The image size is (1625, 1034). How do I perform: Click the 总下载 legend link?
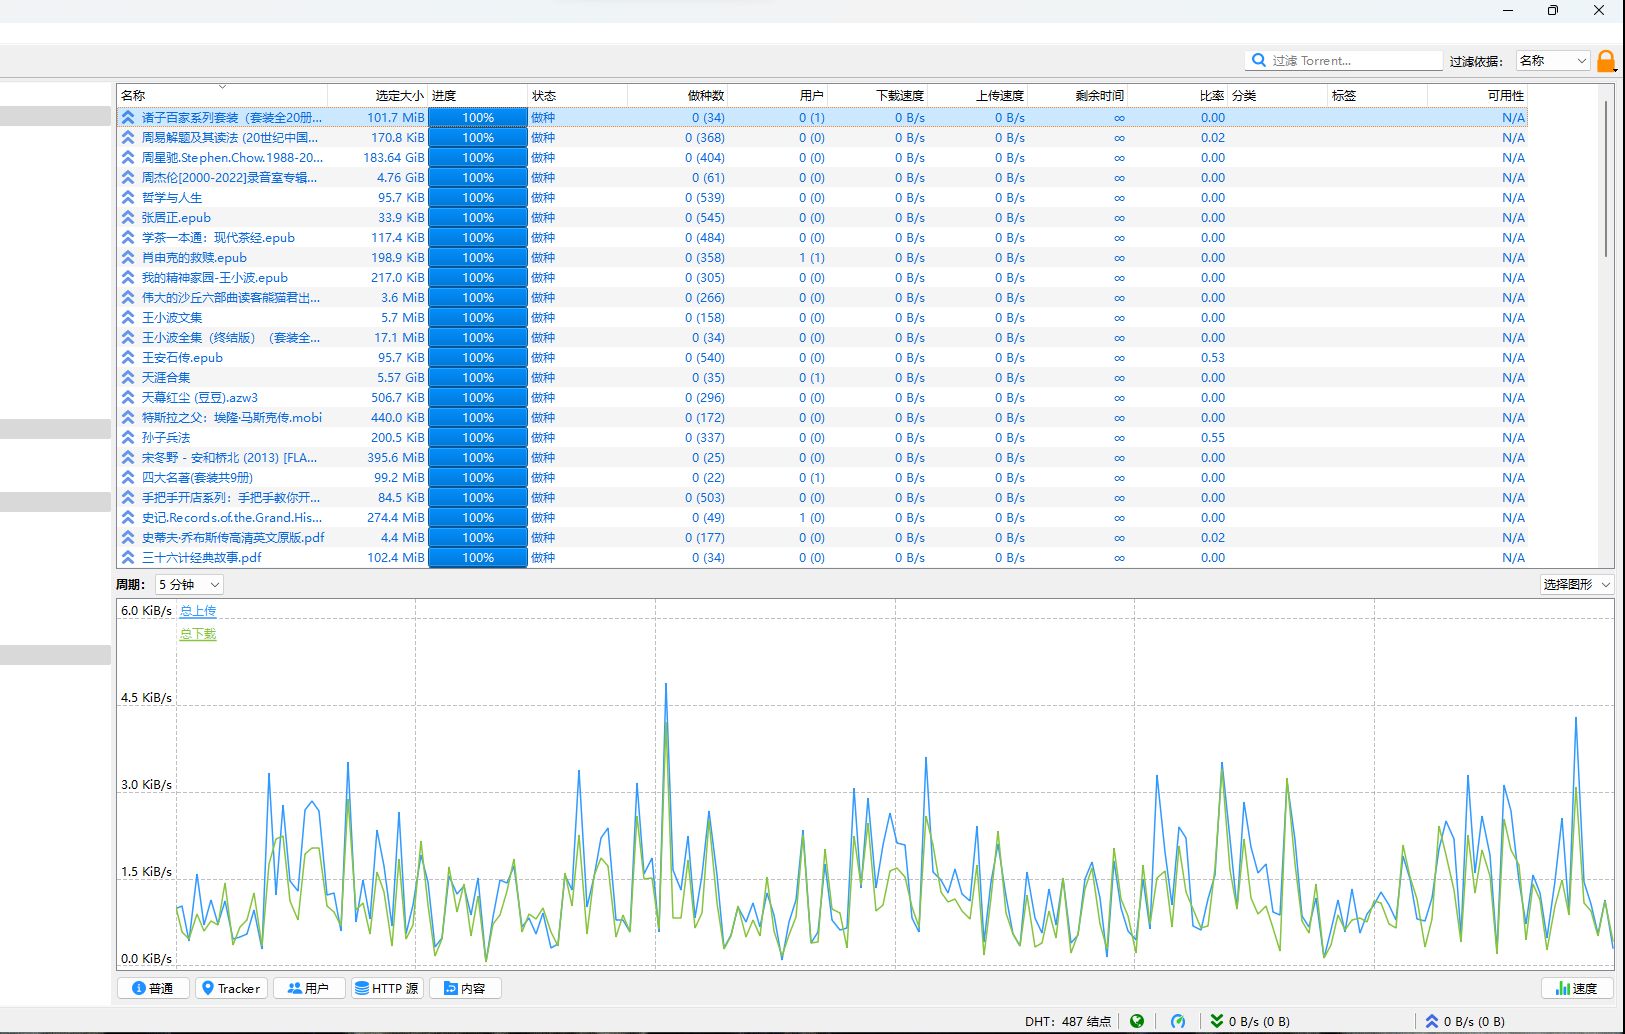click(198, 634)
